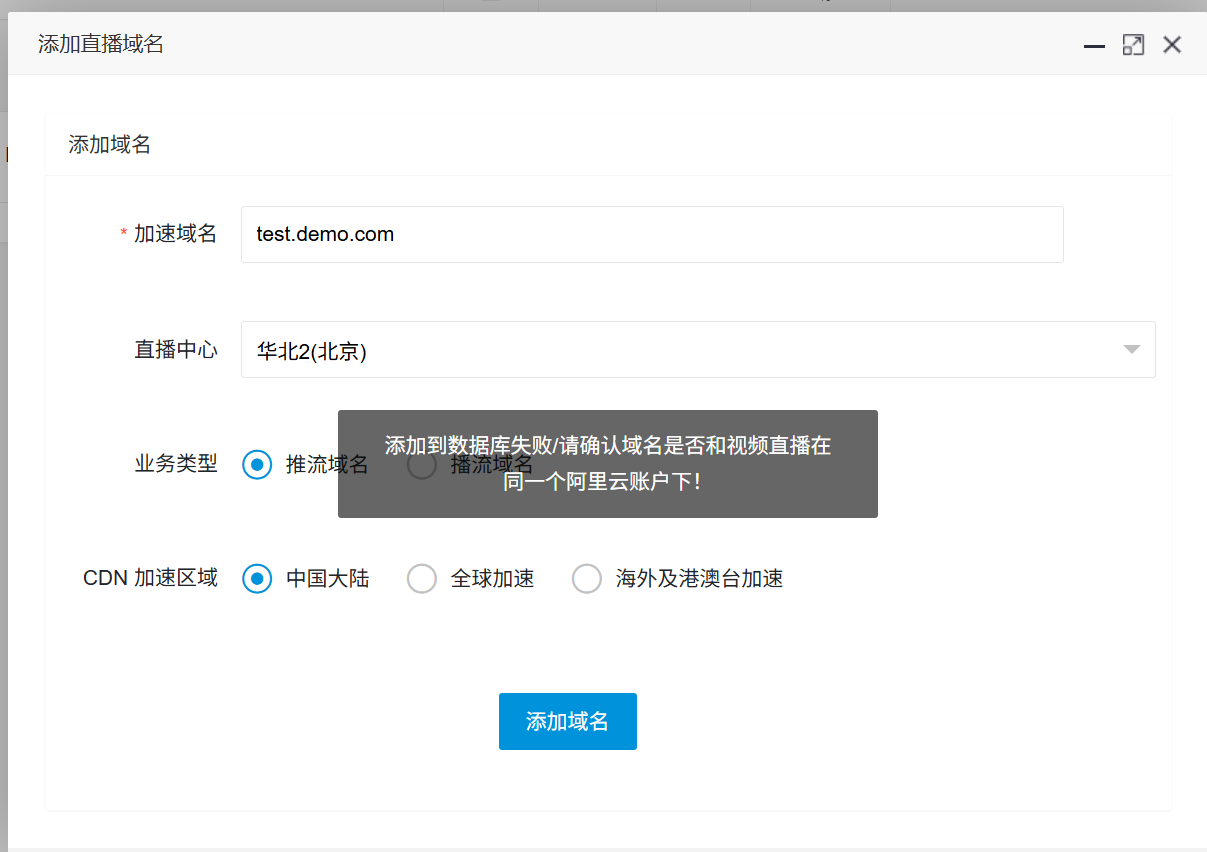
Task: Click the 加速域名 input field
Action: [652, 235]
